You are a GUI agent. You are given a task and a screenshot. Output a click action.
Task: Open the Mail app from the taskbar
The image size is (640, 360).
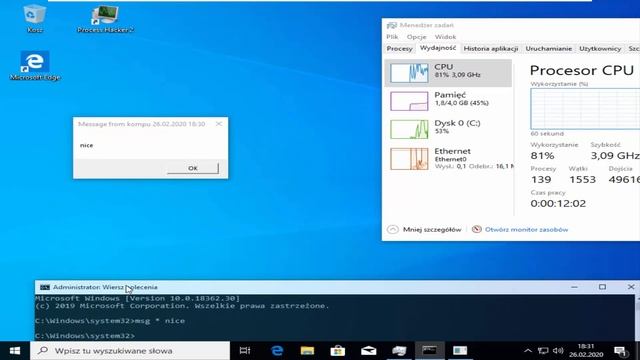click(369, 351)
